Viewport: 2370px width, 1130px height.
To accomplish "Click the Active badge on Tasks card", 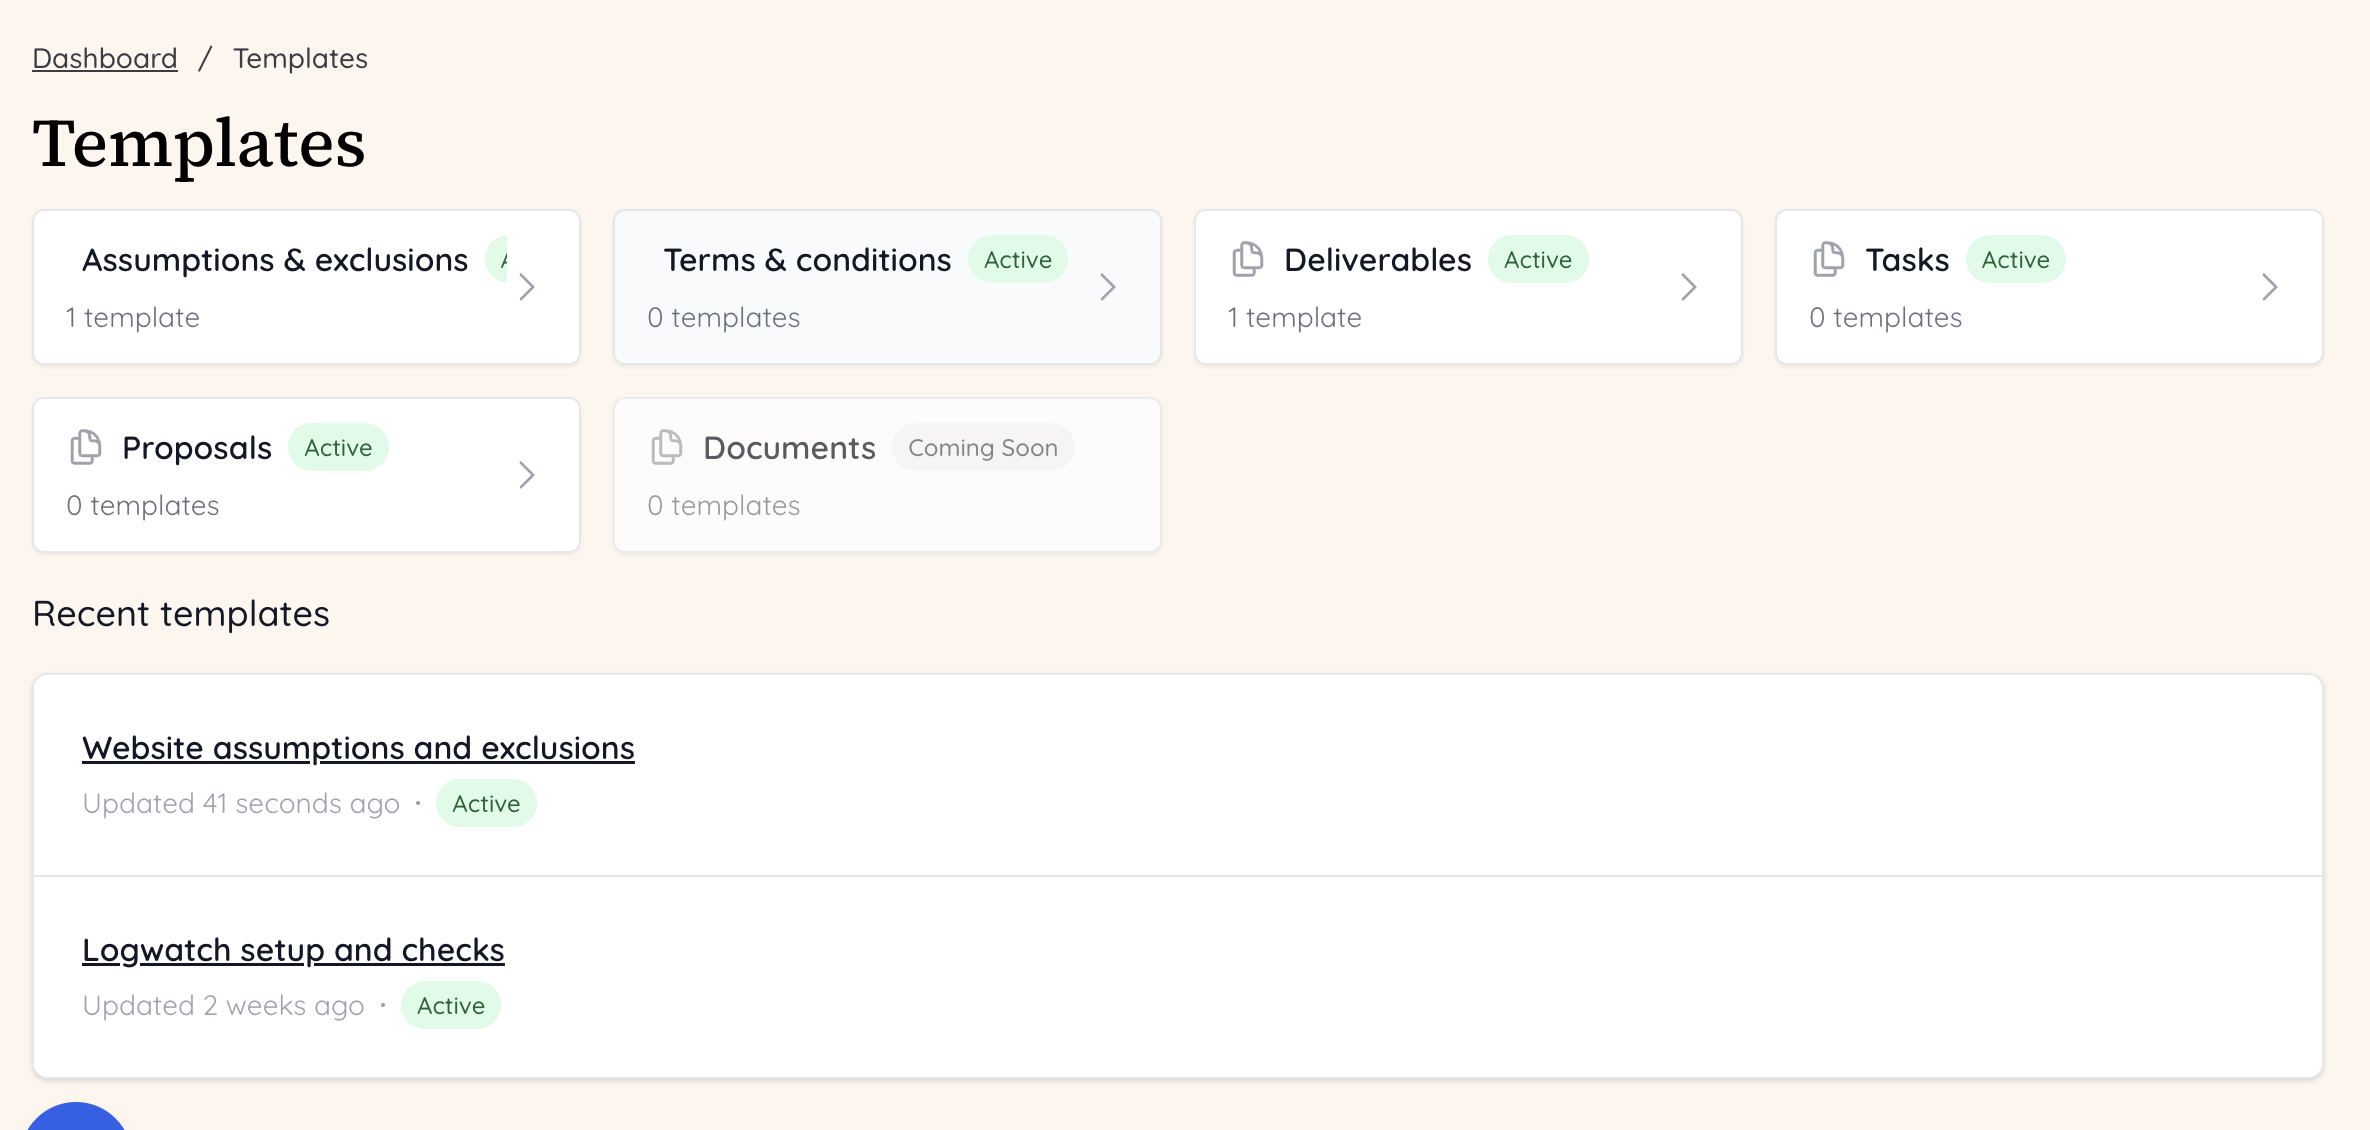I will [2015, 260].
